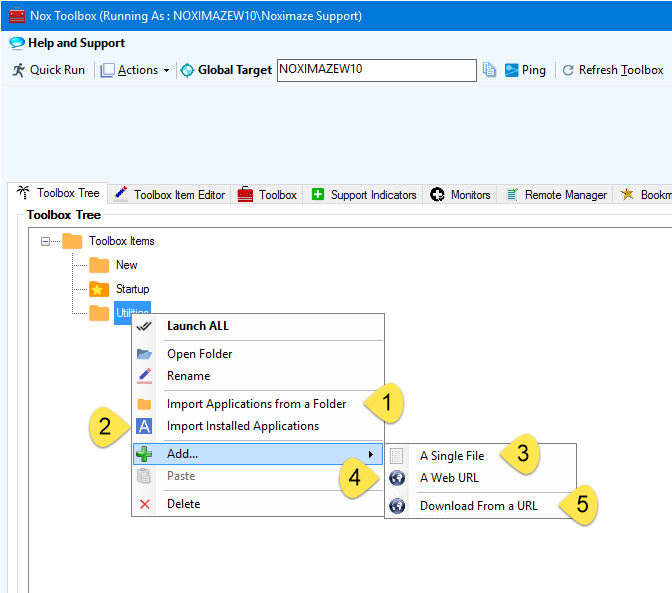The width and height of the screenshot is (672, 593).
Task: Click the Rename pencil icon in the context menu
Action: pos(144,376)
